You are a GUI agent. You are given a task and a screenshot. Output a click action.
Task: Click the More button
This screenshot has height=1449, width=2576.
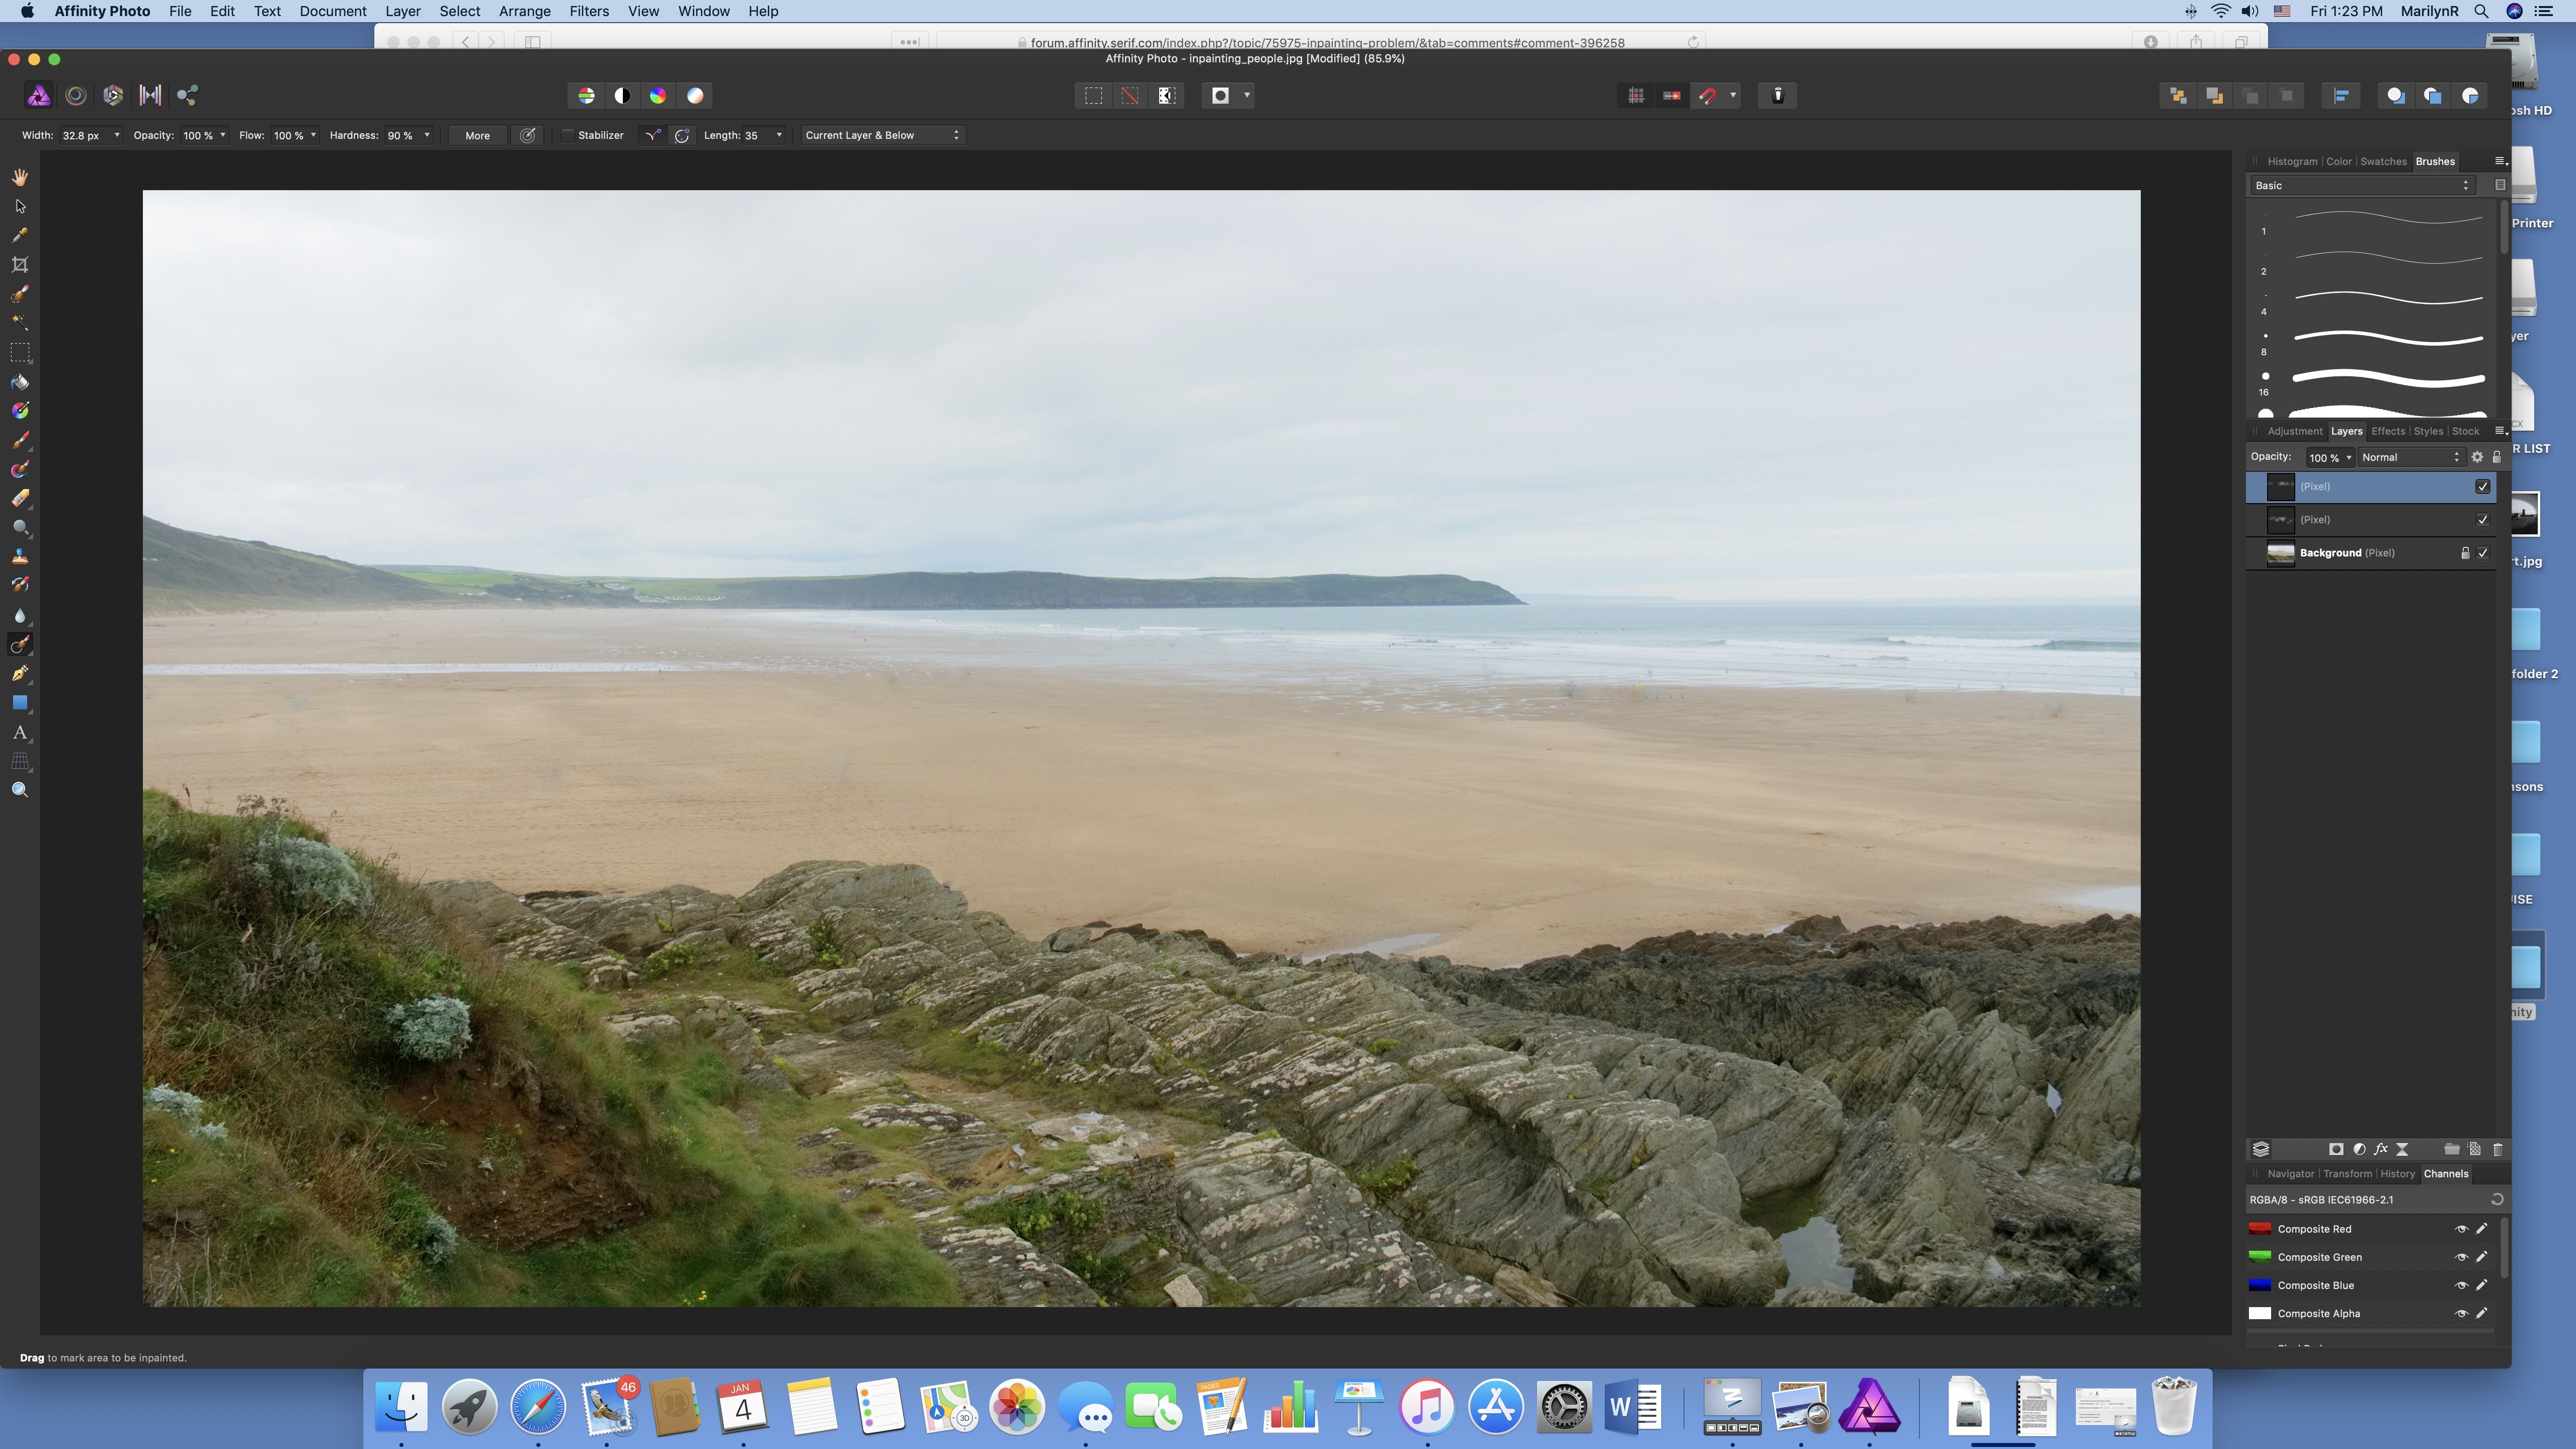tap(477, 135)
